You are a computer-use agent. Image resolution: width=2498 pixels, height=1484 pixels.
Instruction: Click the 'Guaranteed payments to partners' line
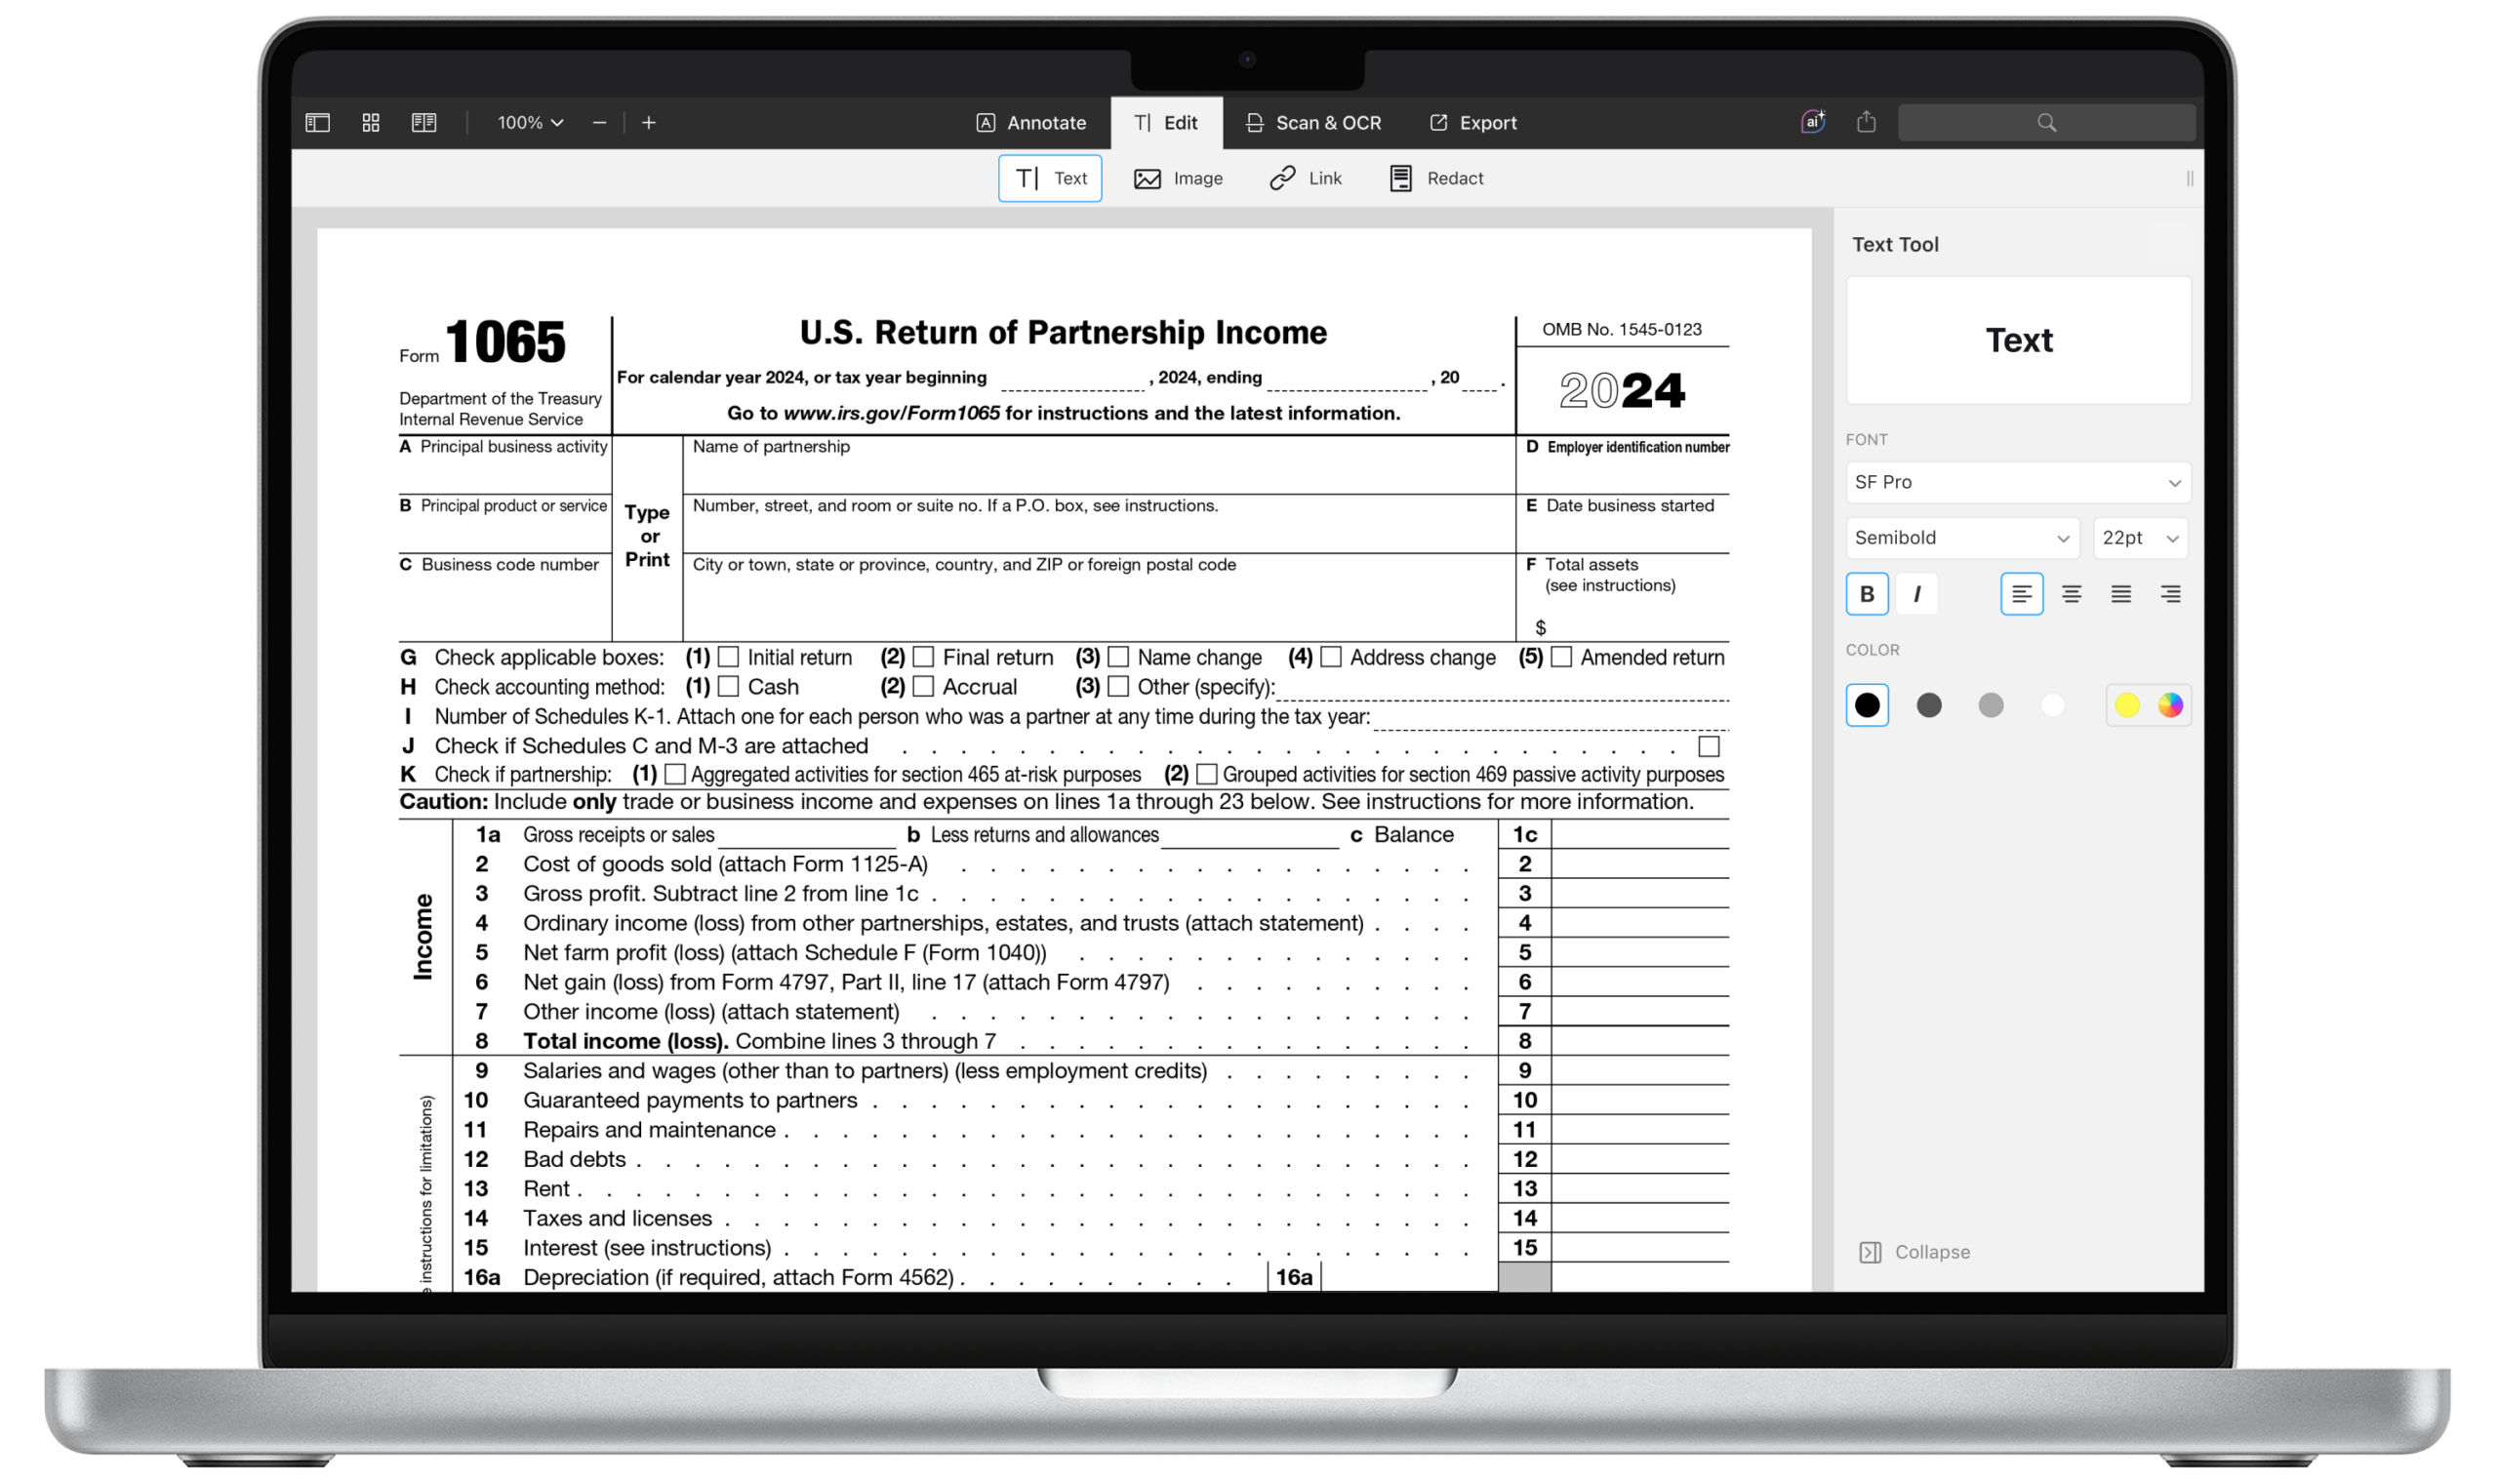[x=690, y=1101]
